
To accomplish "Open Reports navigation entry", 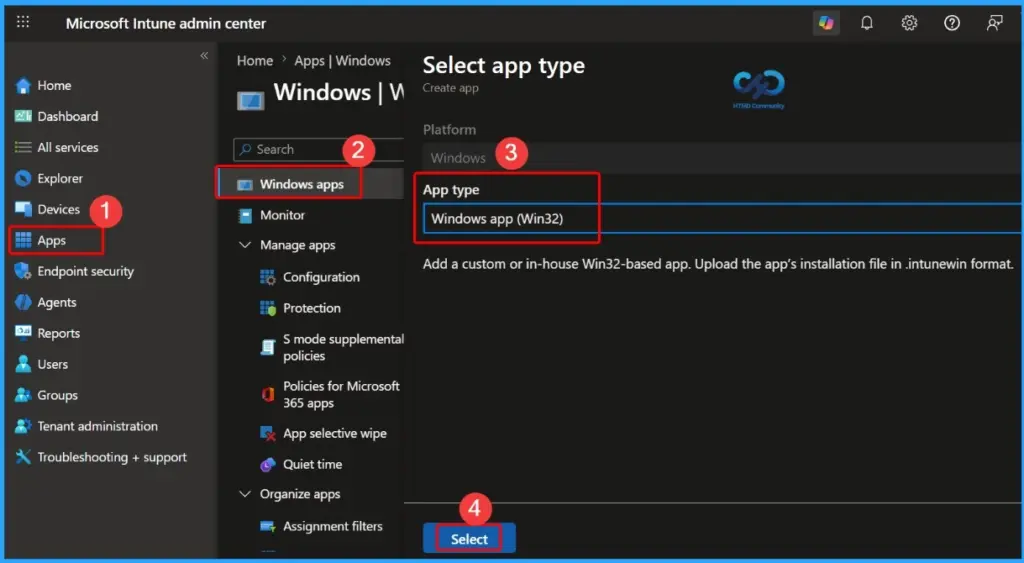I will point(59,333).
